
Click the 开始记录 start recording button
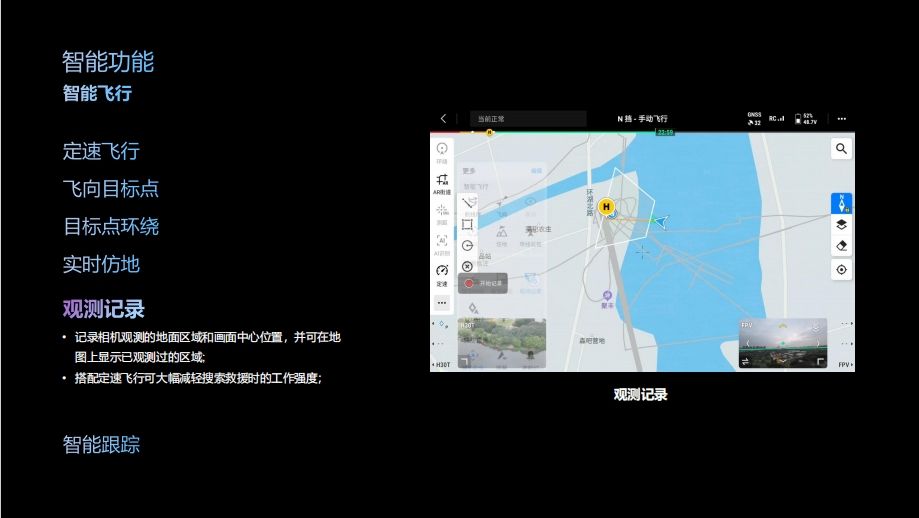[x=483, y=283]
